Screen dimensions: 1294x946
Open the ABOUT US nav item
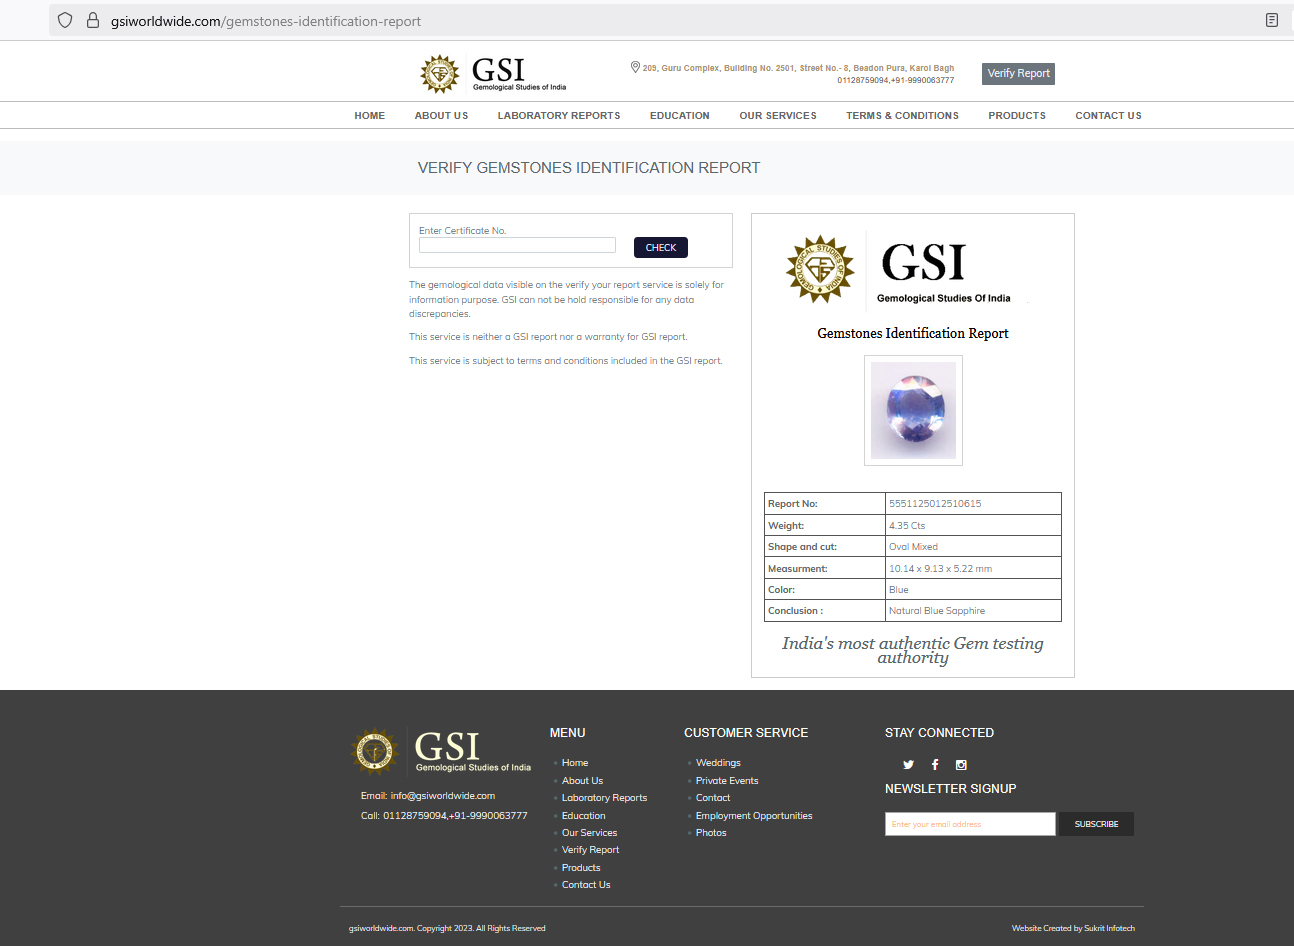pyautogui.click(x=441, y=116)
